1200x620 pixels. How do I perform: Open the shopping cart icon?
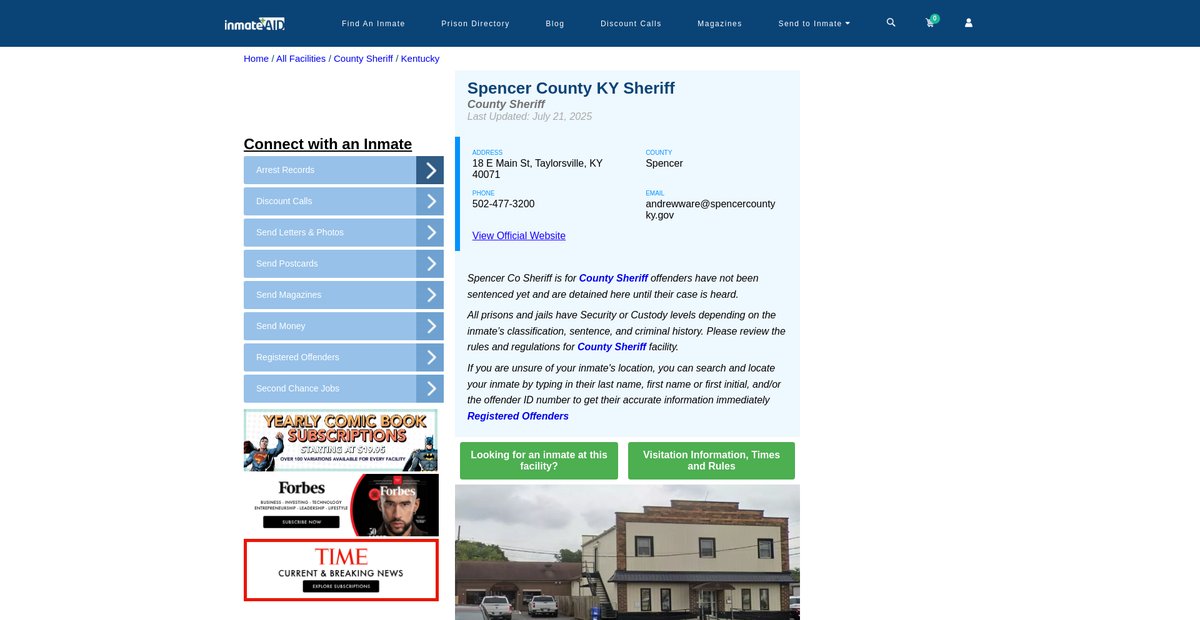coord(930,23)
